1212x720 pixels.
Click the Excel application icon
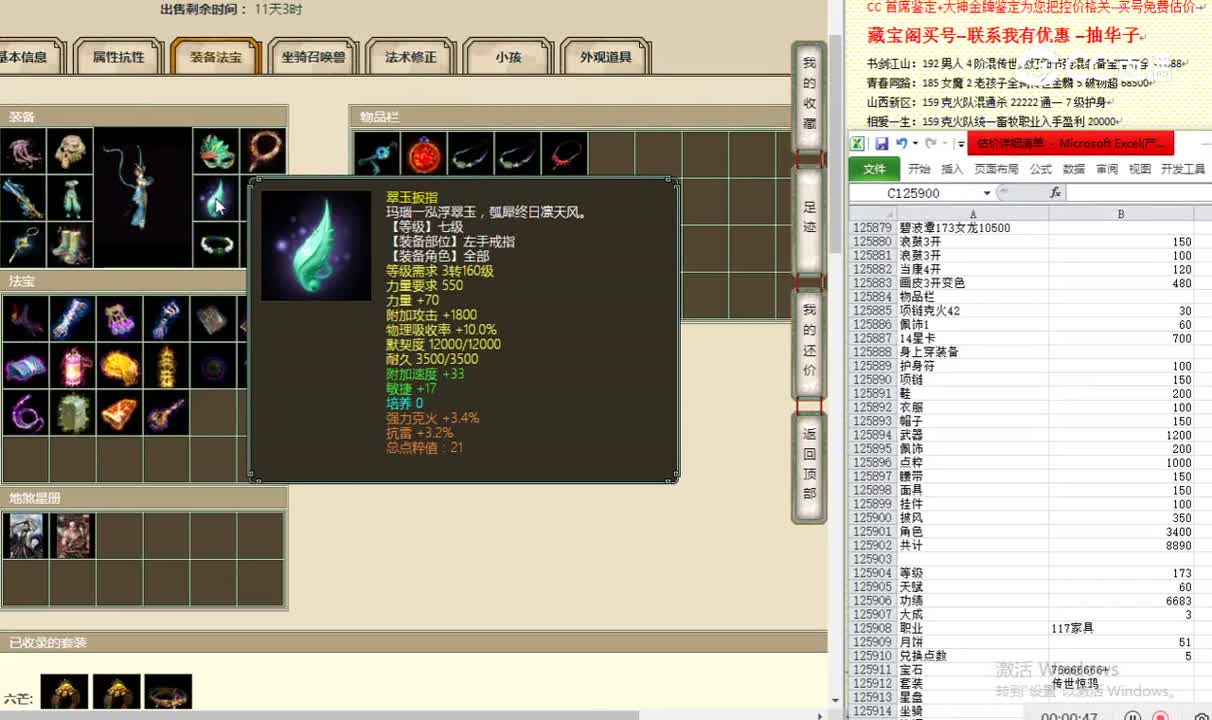pyautogui.click(x=858, y=143)
